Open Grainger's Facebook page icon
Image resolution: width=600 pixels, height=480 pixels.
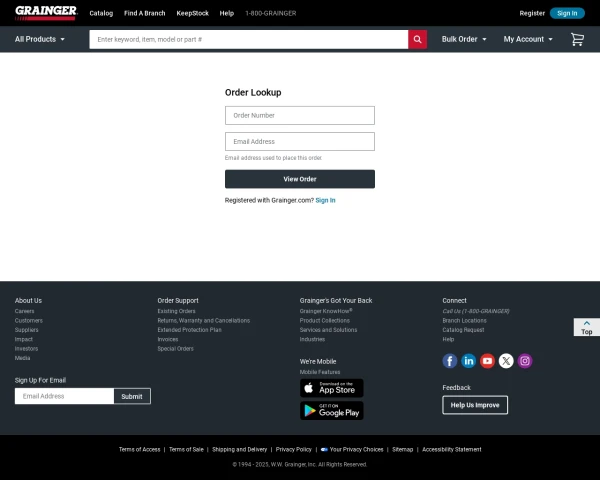(450, 361)
